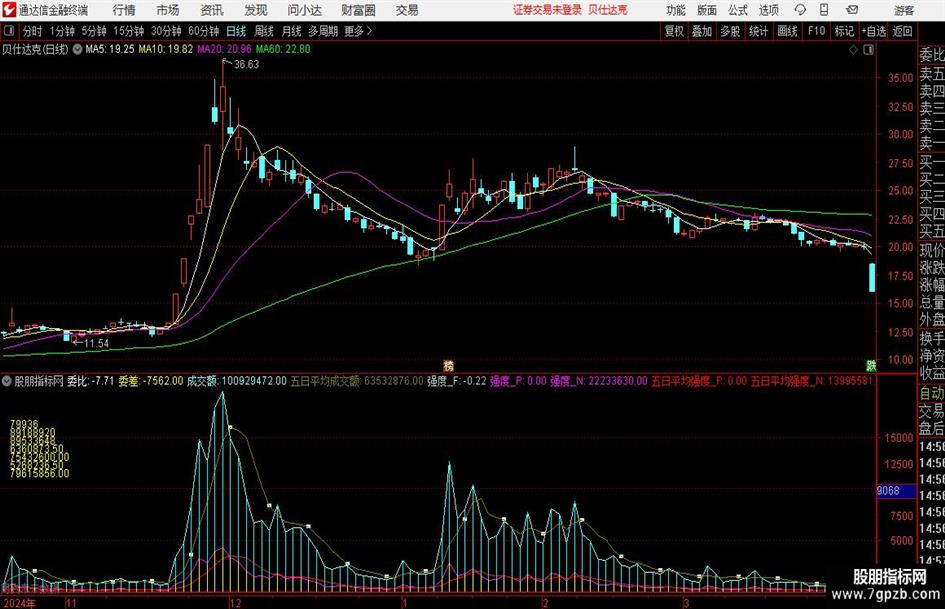Select the 日线 daily period
This screenshot has width=945, height=609.
click(236, 31)
